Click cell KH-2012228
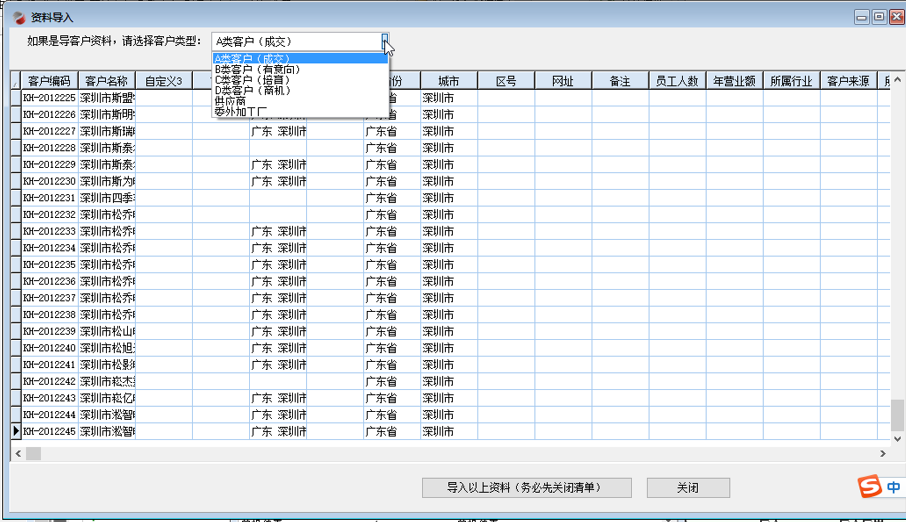Viewport: 906px width, 522px height. coord(50,148)
